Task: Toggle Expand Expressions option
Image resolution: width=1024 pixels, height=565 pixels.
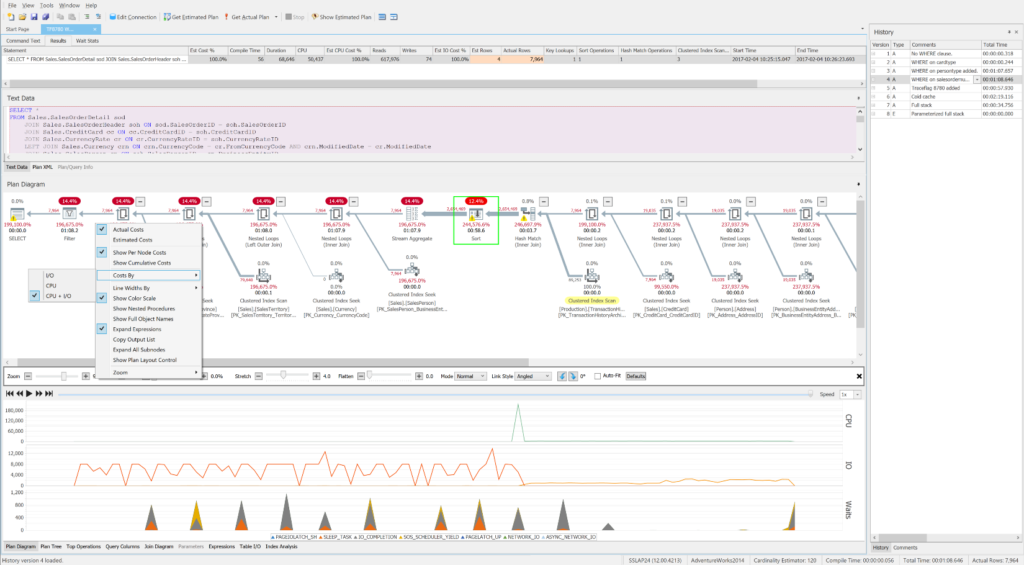Action: click(x=149, y=329)
